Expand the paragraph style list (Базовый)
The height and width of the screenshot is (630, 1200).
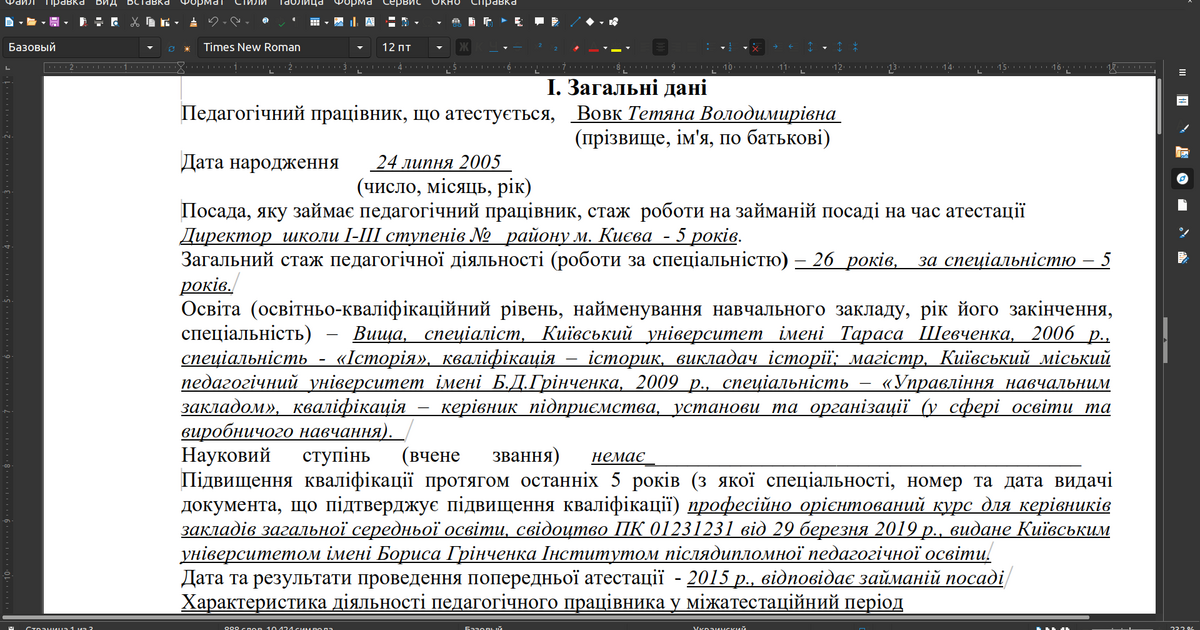point(150,46)
